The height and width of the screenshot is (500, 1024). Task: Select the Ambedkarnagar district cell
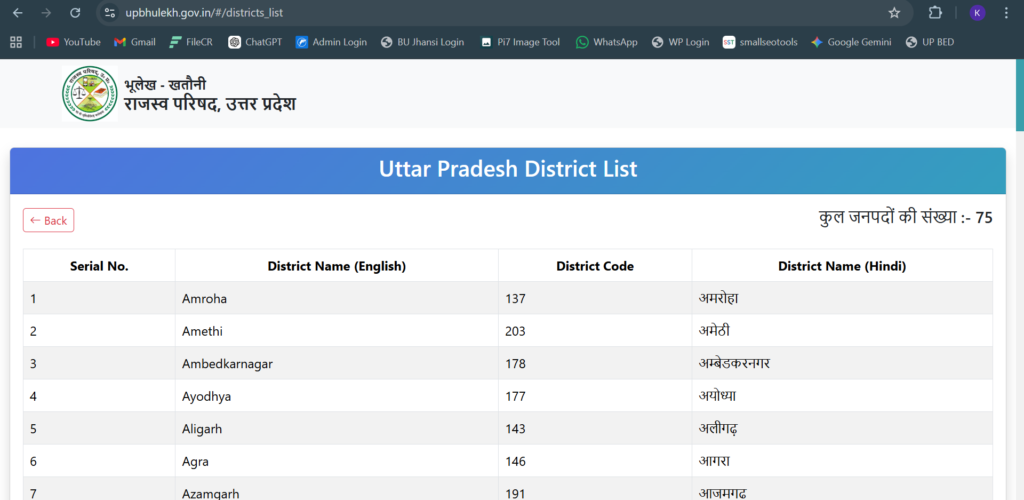336,364
